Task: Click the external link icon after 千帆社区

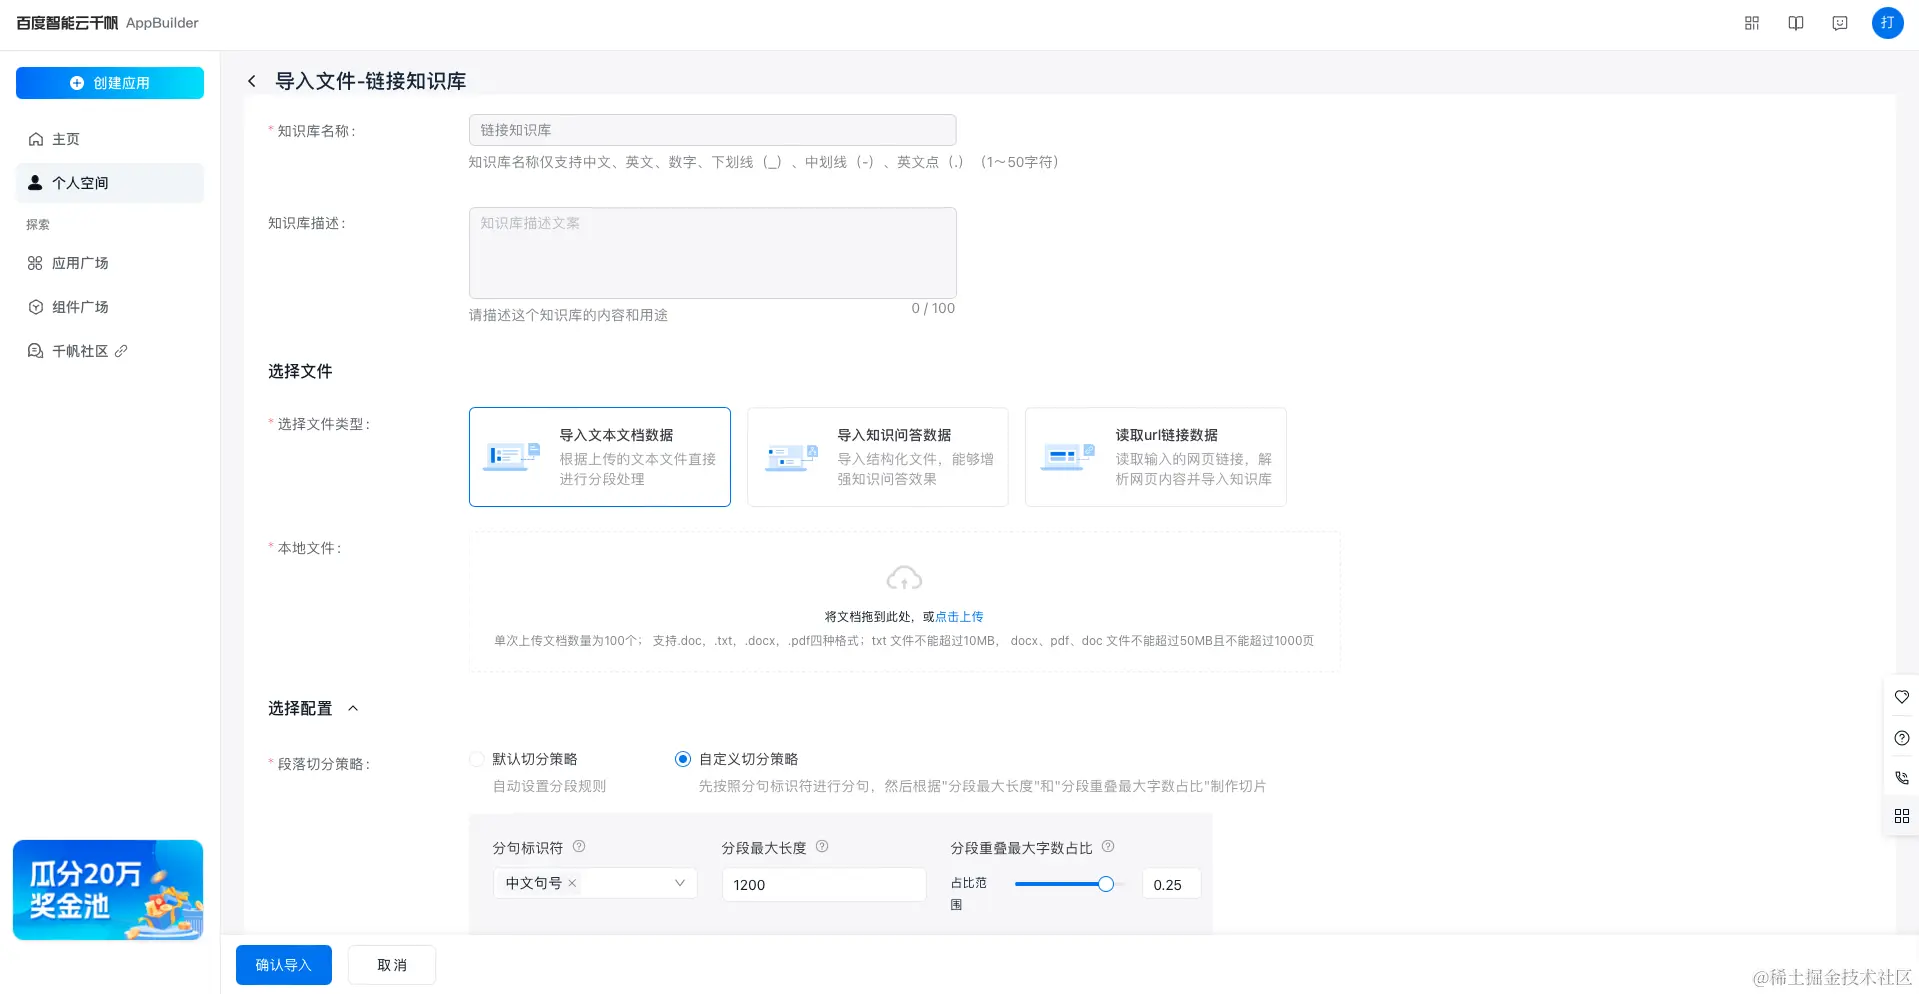Action: (121, 351)
